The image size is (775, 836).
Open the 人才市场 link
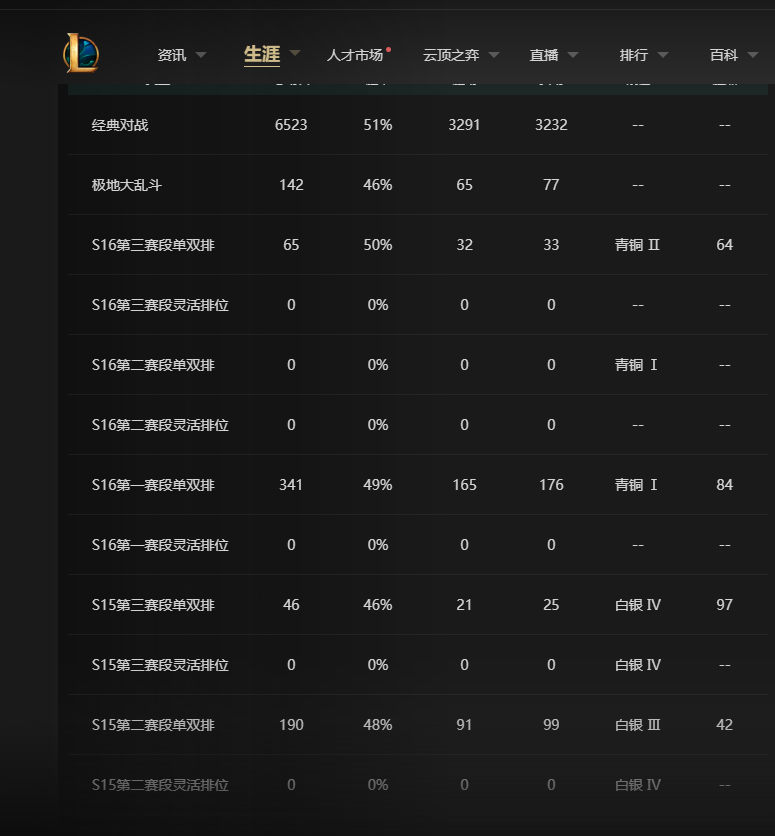coord(354,55)
